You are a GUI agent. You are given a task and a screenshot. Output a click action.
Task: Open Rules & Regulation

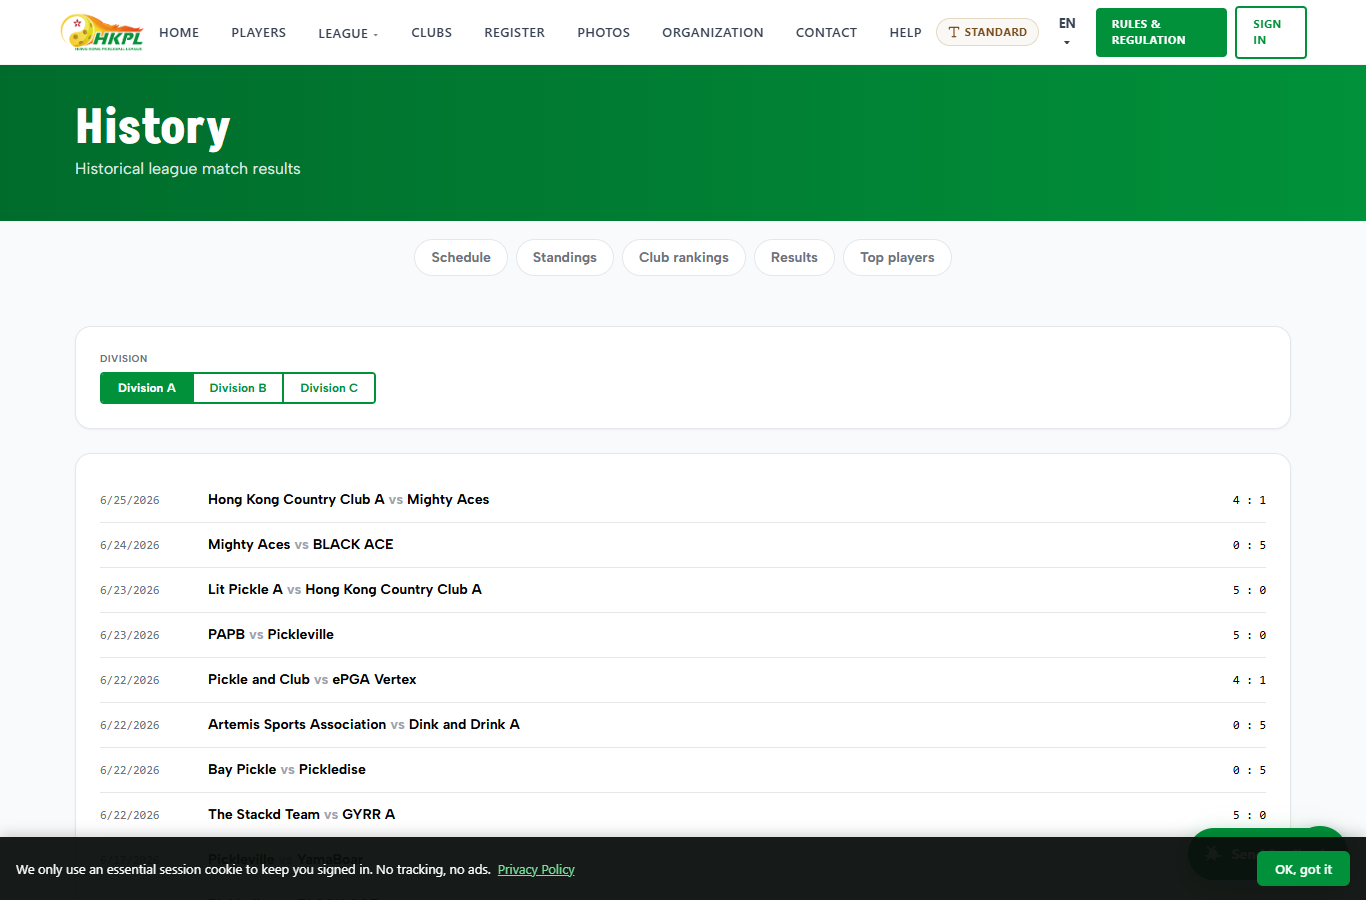coord(1161,32)
